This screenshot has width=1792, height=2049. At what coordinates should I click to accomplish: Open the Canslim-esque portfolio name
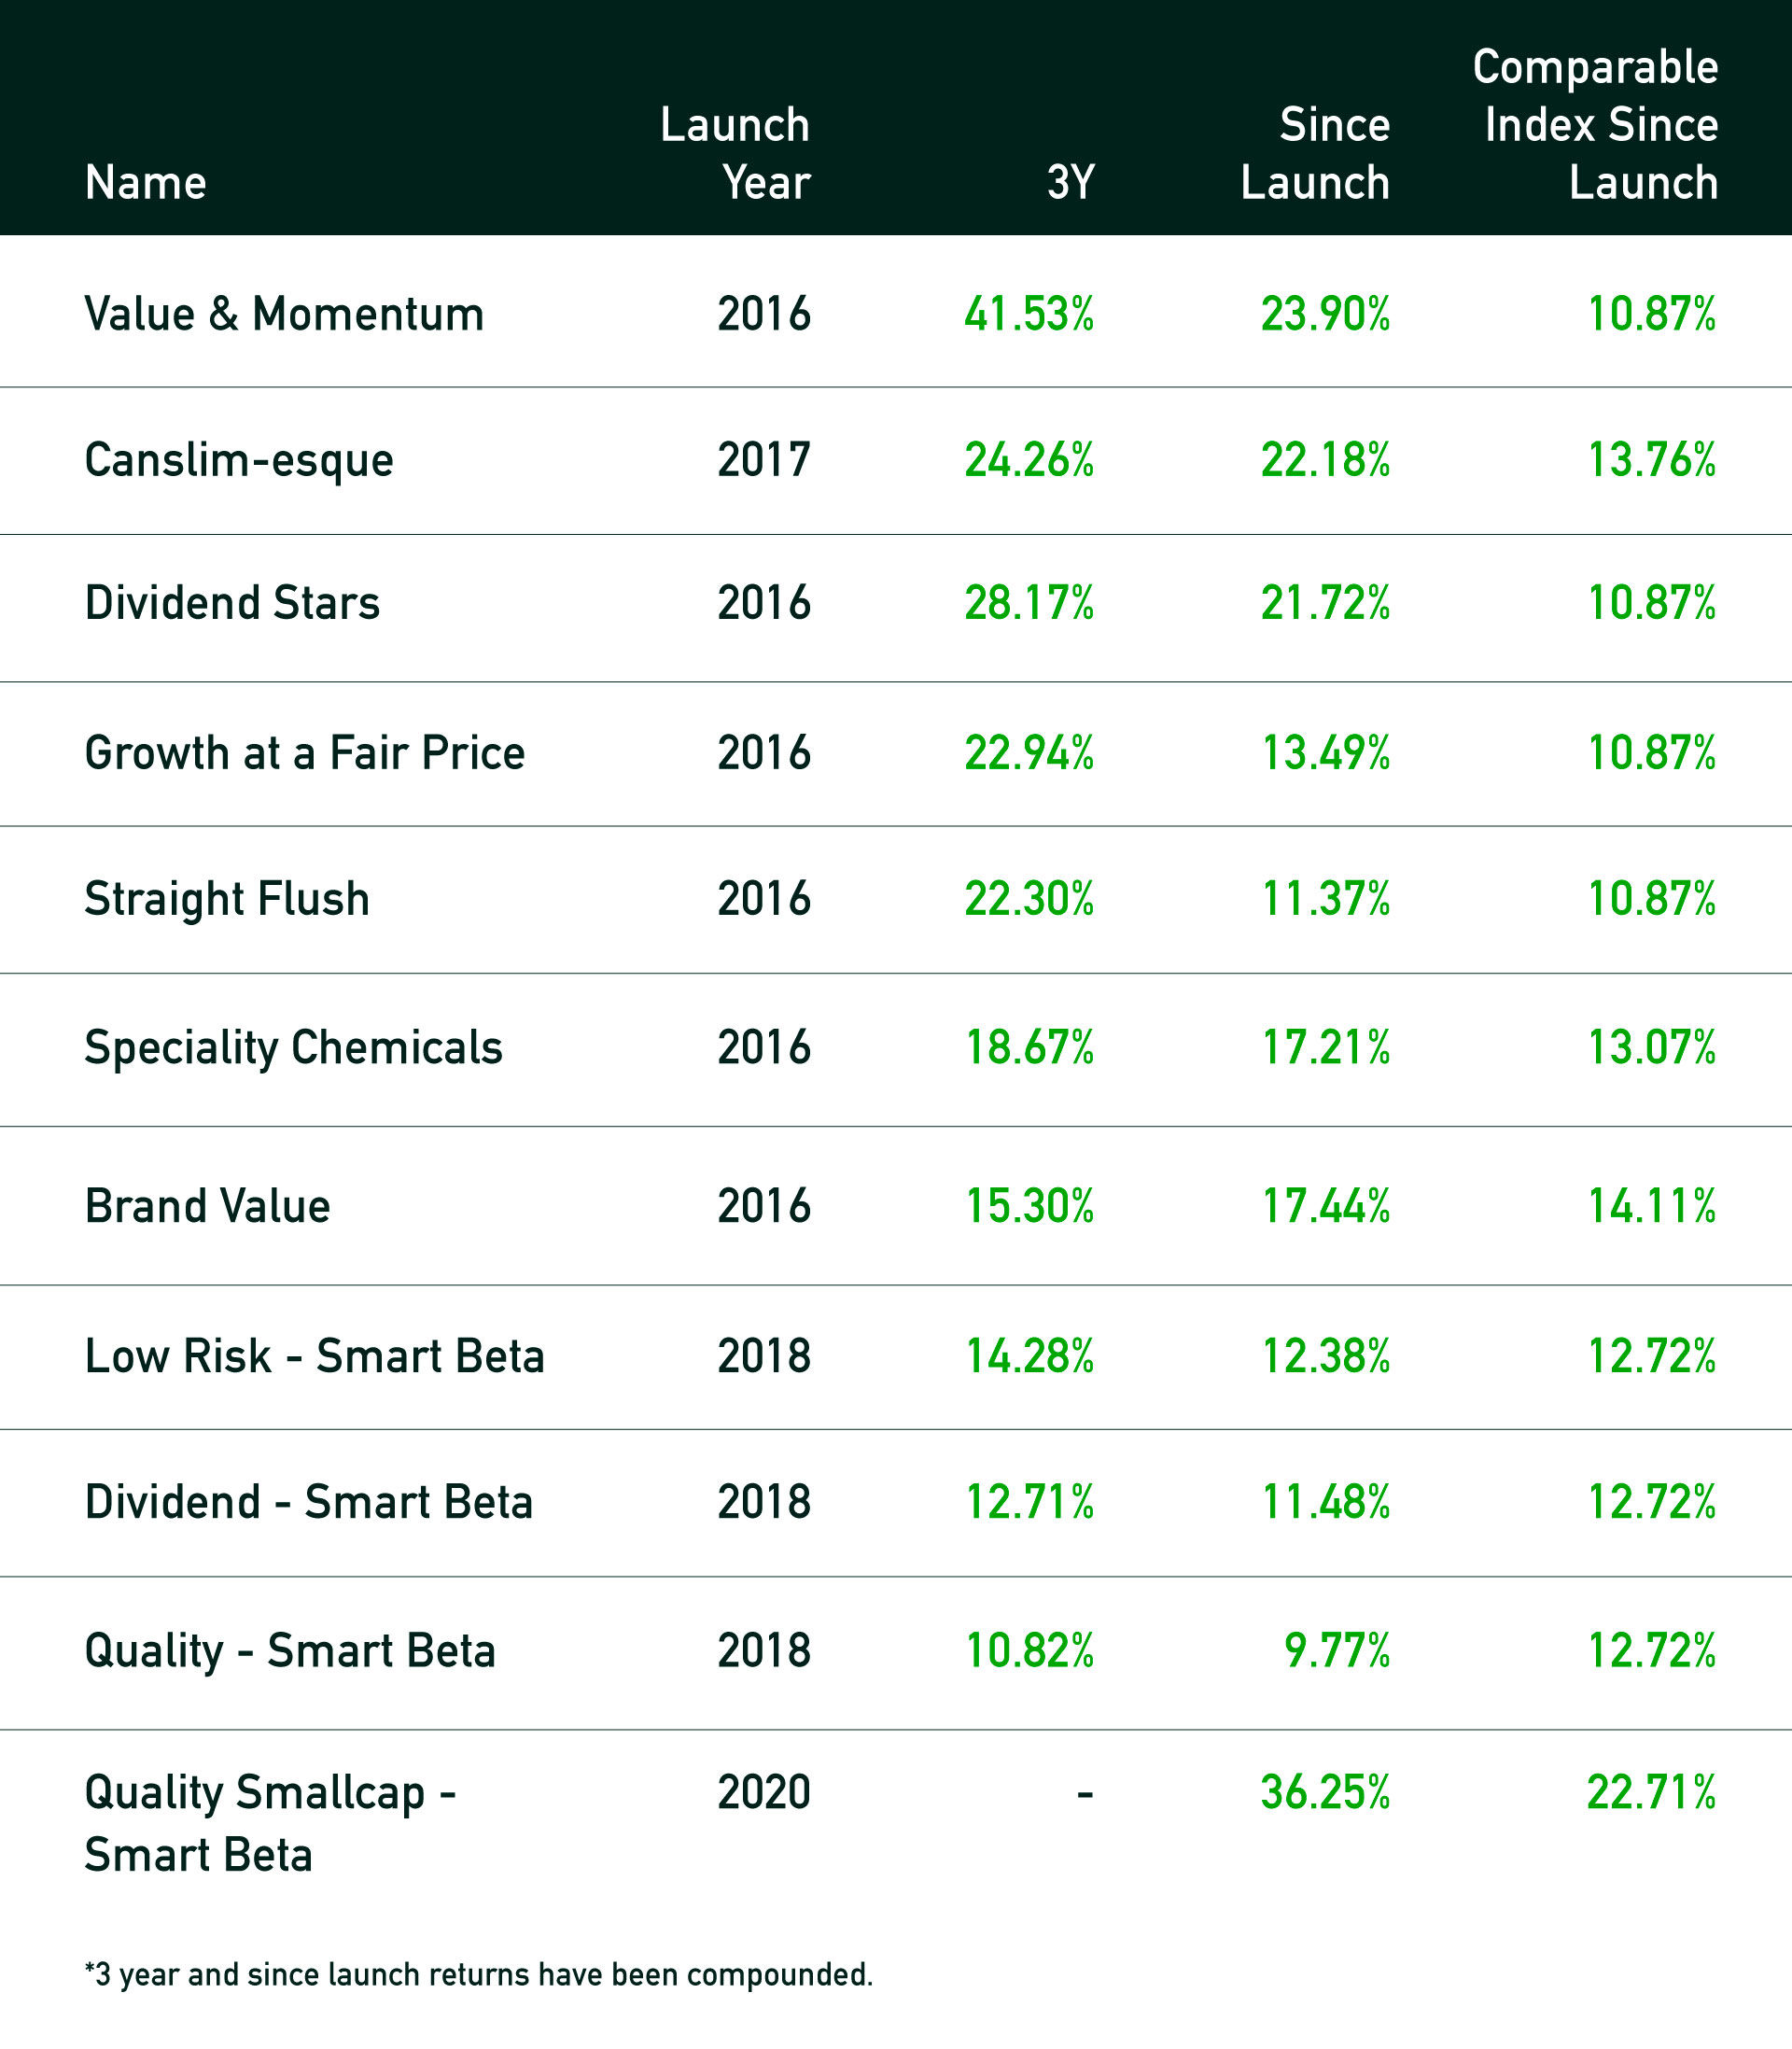click(239, 461)
